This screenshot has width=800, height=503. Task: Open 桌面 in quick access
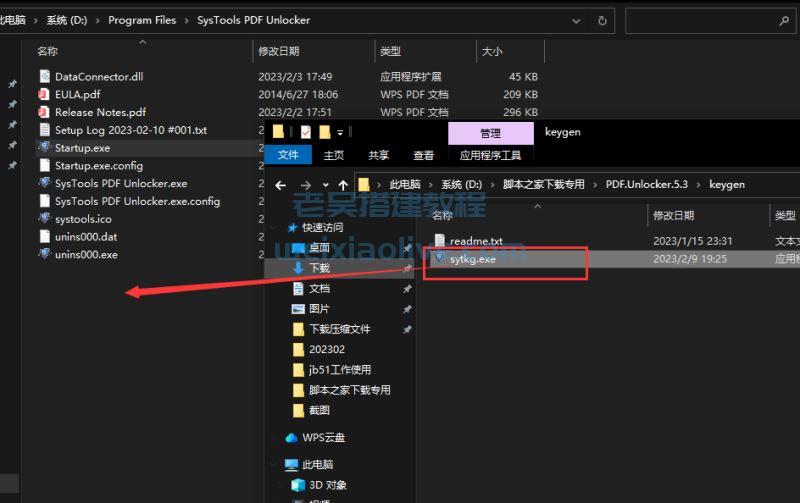pos(311,248)
